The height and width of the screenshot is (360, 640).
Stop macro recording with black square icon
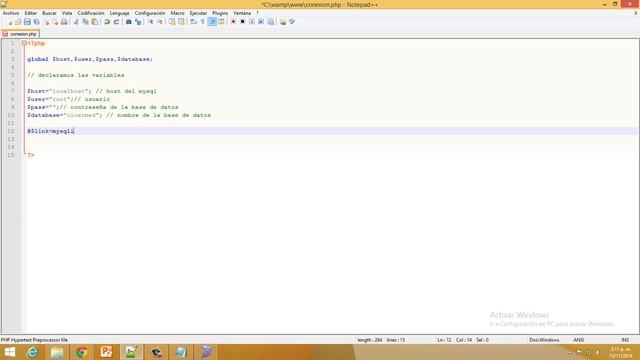point(242,22)
